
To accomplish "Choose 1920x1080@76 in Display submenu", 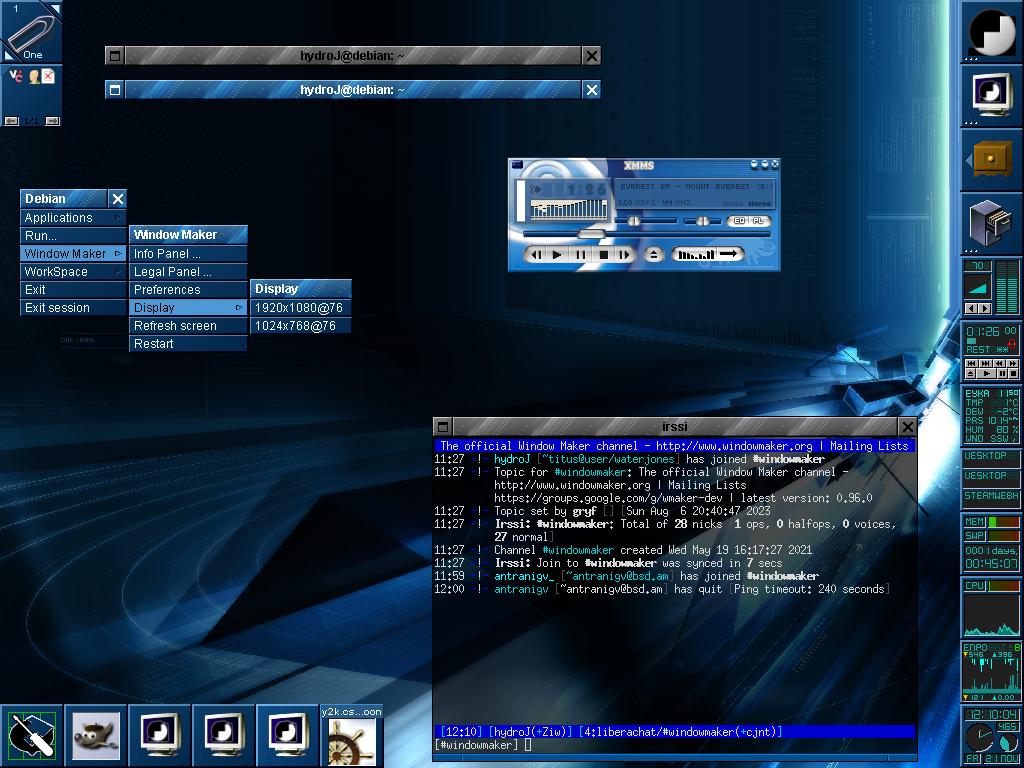I will (x=300, y=307).
